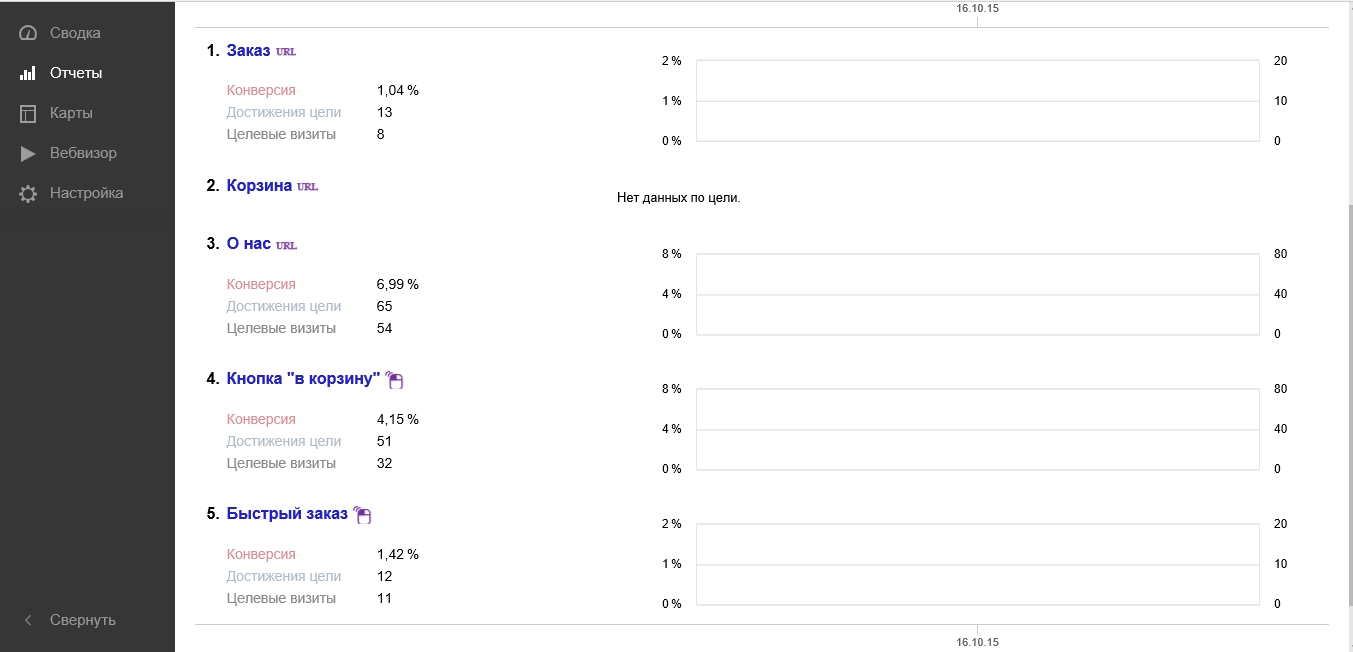Screen dimensions: 1353x652
Task: Select the Отчеты bar chart icon
Action: pos(28,73)
